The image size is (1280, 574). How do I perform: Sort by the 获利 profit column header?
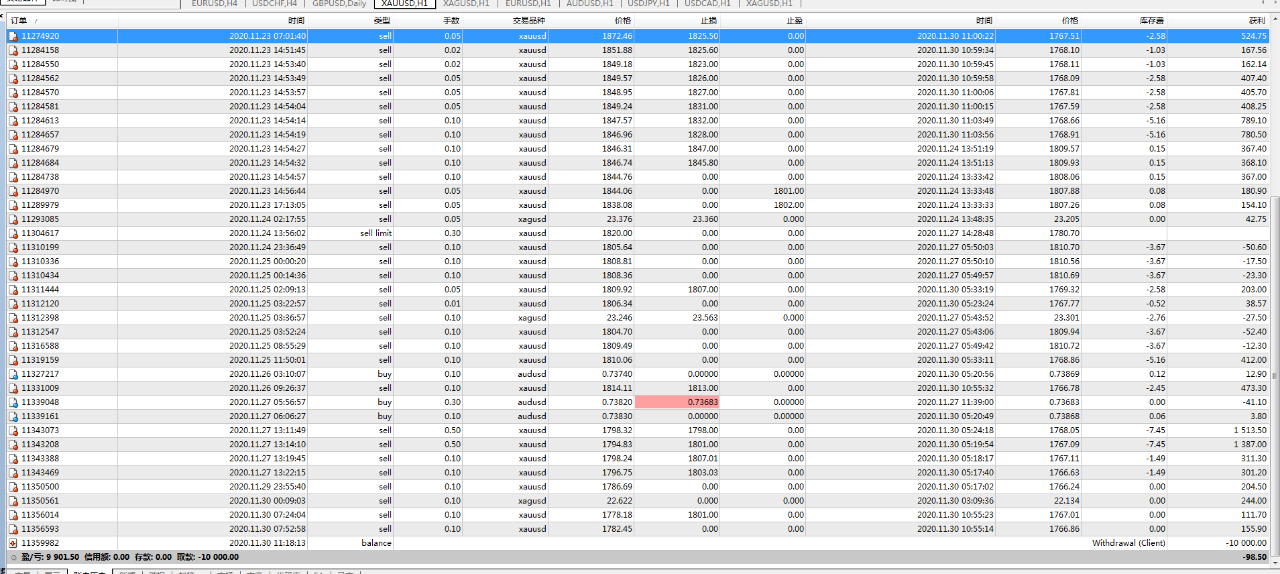(x=1256, y=20)
